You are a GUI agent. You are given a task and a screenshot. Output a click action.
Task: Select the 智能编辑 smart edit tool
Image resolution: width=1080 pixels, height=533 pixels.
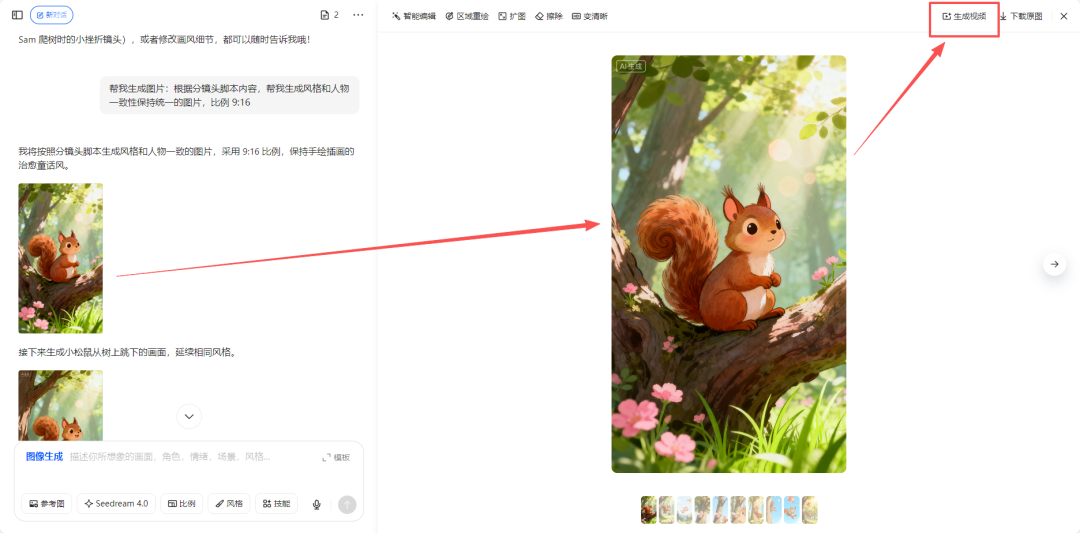tap(413, 16)
